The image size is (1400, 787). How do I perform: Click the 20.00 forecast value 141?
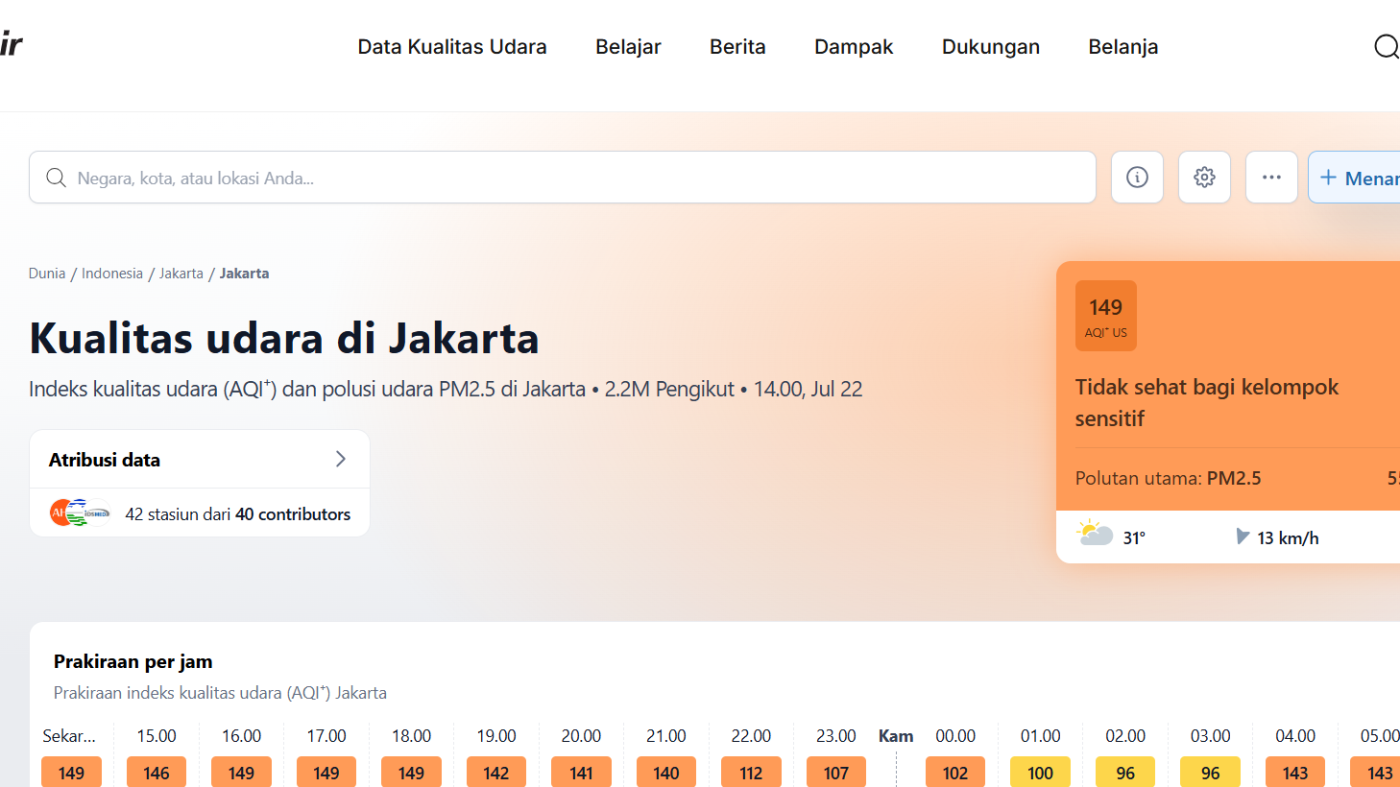pyautogui.click(x=581, y=773)
